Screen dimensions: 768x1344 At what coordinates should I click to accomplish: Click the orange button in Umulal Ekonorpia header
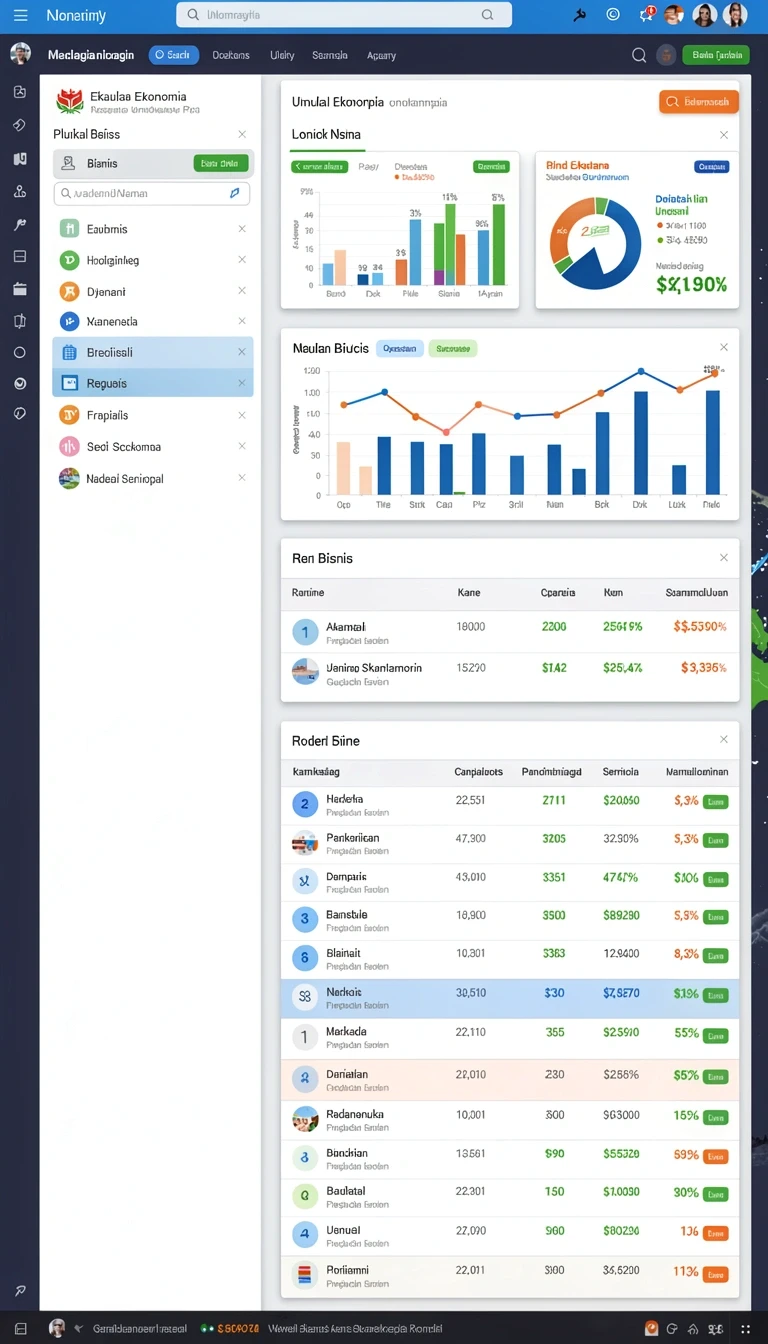[x=699, y=102]
